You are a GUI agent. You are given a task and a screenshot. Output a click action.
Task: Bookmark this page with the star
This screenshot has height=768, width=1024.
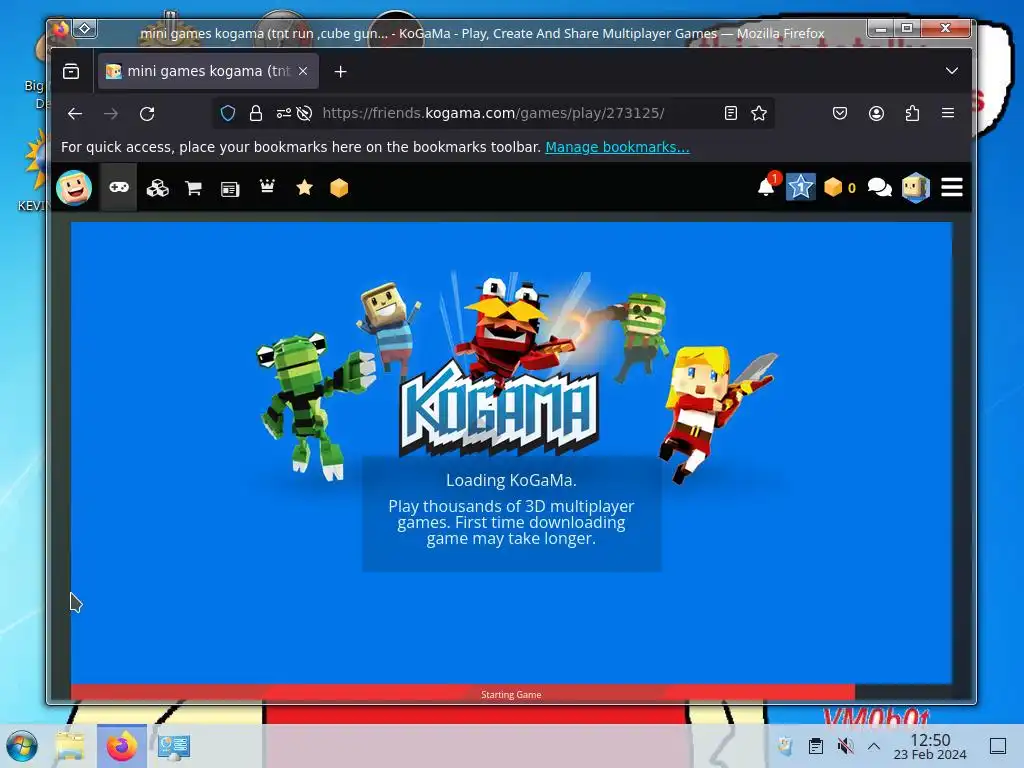click(x=759, y=113)
